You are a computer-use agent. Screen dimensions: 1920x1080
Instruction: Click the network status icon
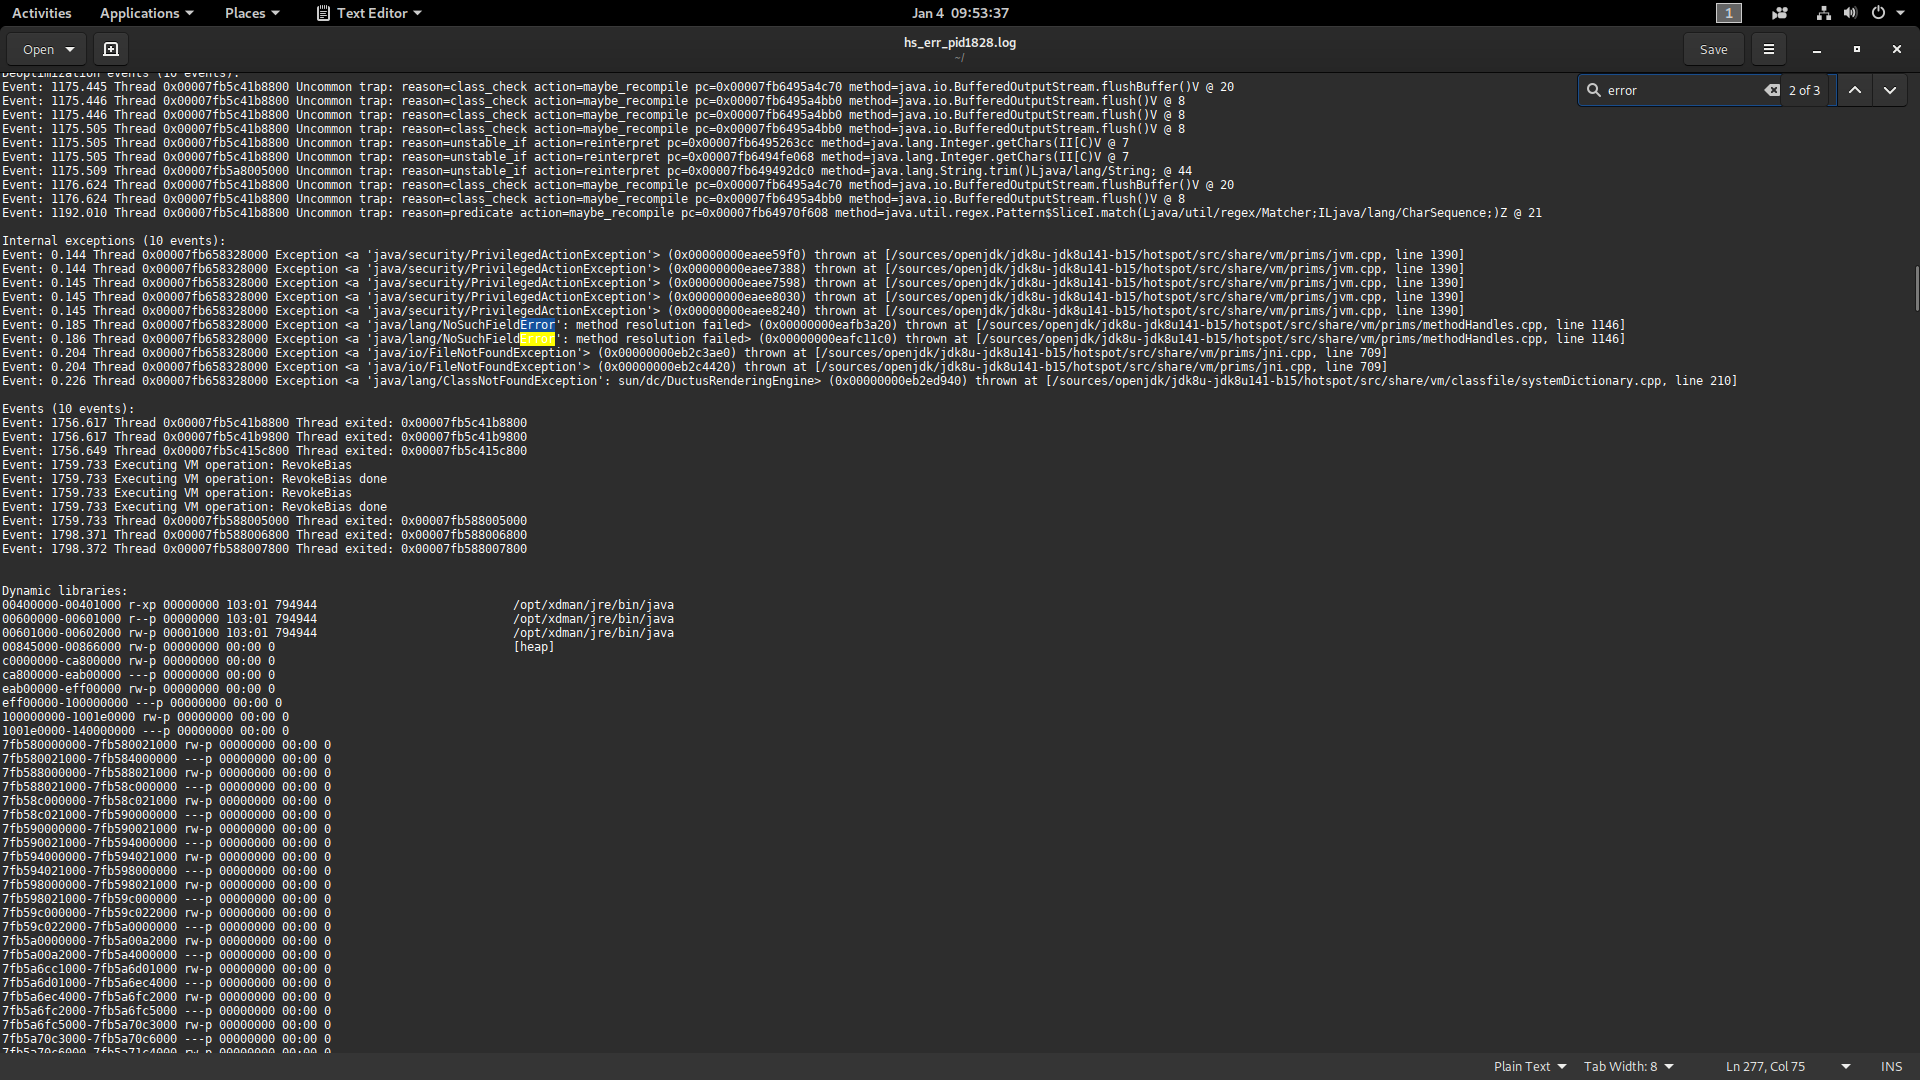tap(1823, 13)
